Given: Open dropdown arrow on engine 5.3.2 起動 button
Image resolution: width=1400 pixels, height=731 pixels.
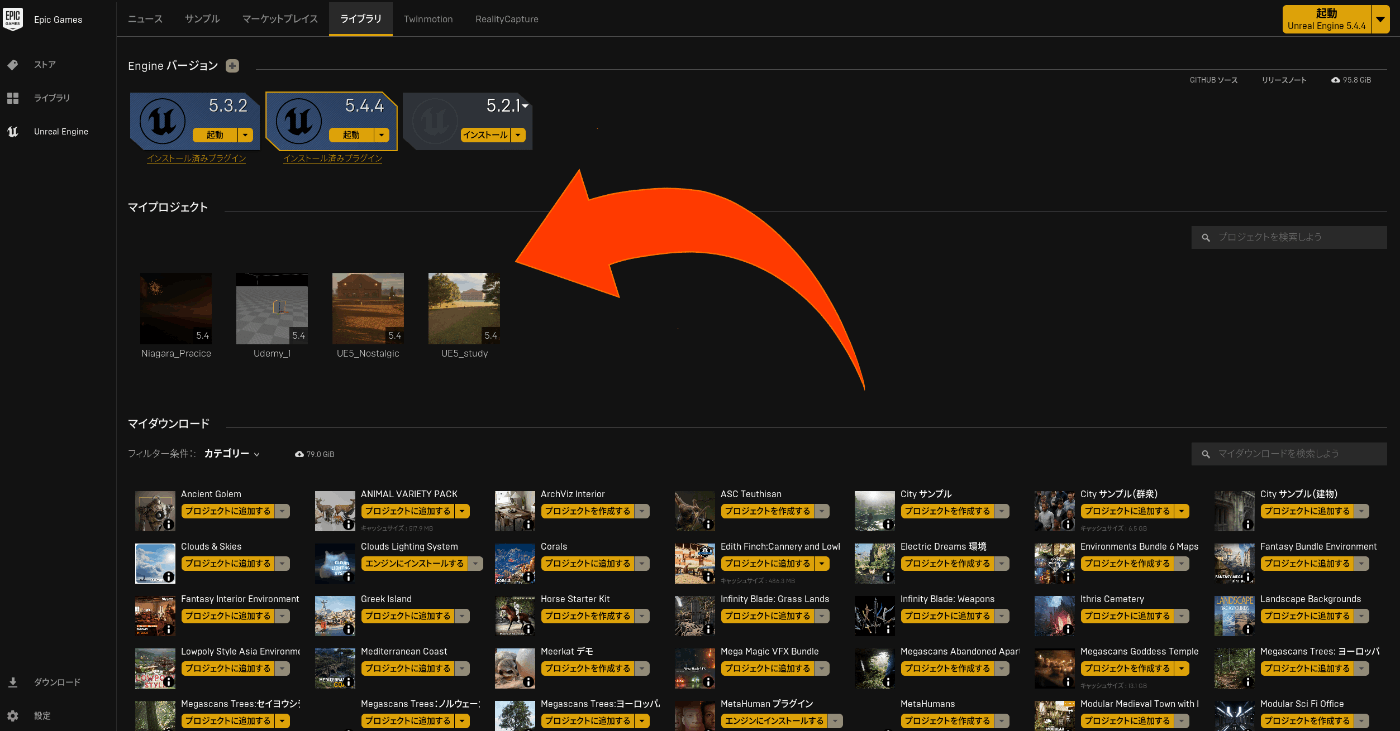Looking at the screenshot, I should 246,135.
